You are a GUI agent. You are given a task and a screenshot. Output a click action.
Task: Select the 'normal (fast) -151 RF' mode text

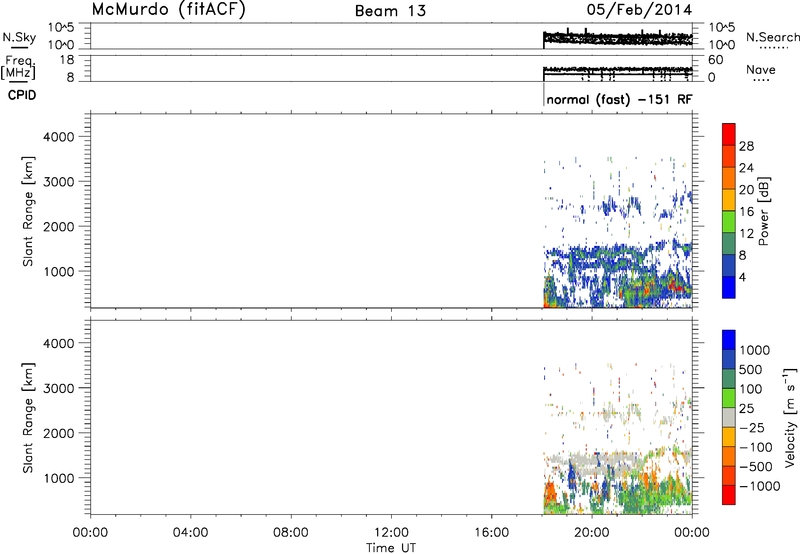click(x=619, y=99)
